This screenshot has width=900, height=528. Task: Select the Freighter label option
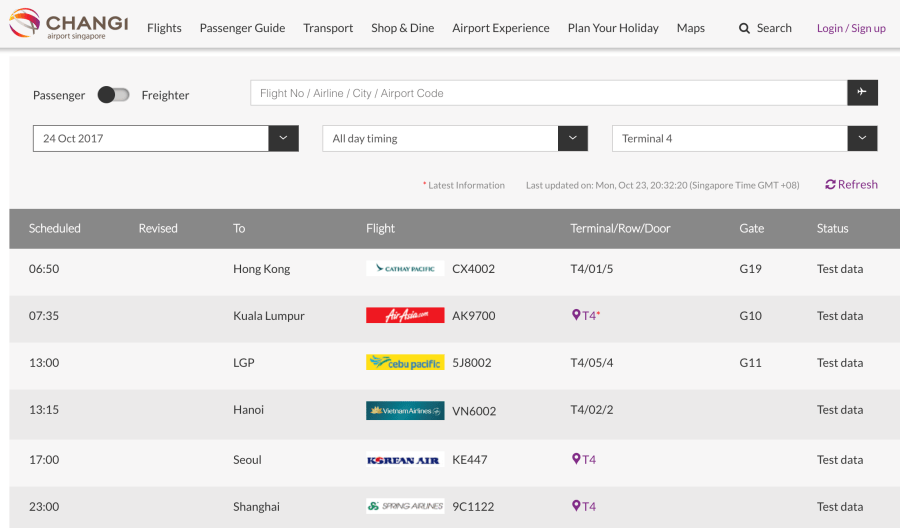(165, 95)
